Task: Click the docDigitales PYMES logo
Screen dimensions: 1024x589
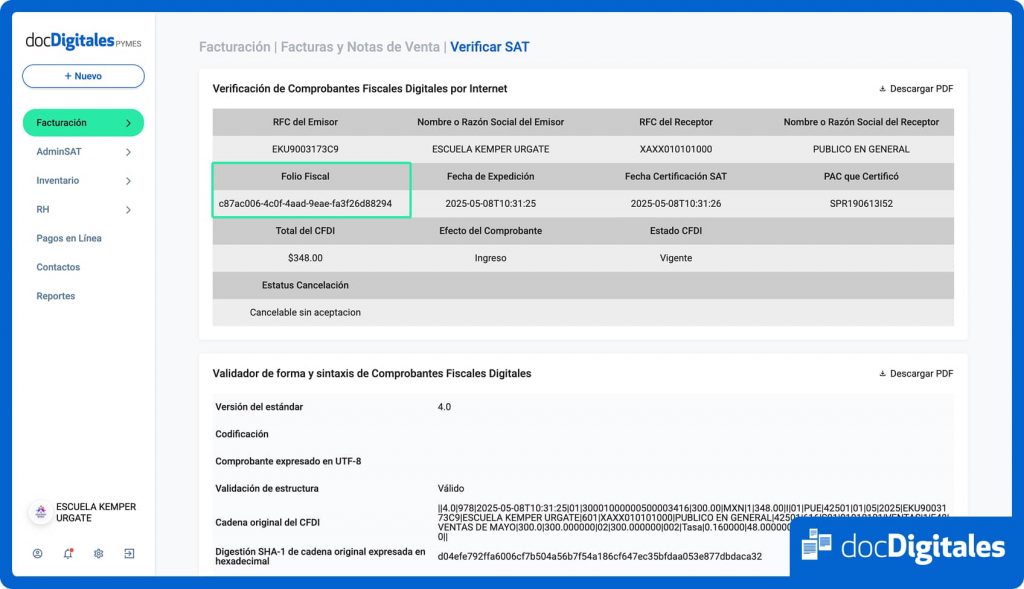Action: coord(84,41)
